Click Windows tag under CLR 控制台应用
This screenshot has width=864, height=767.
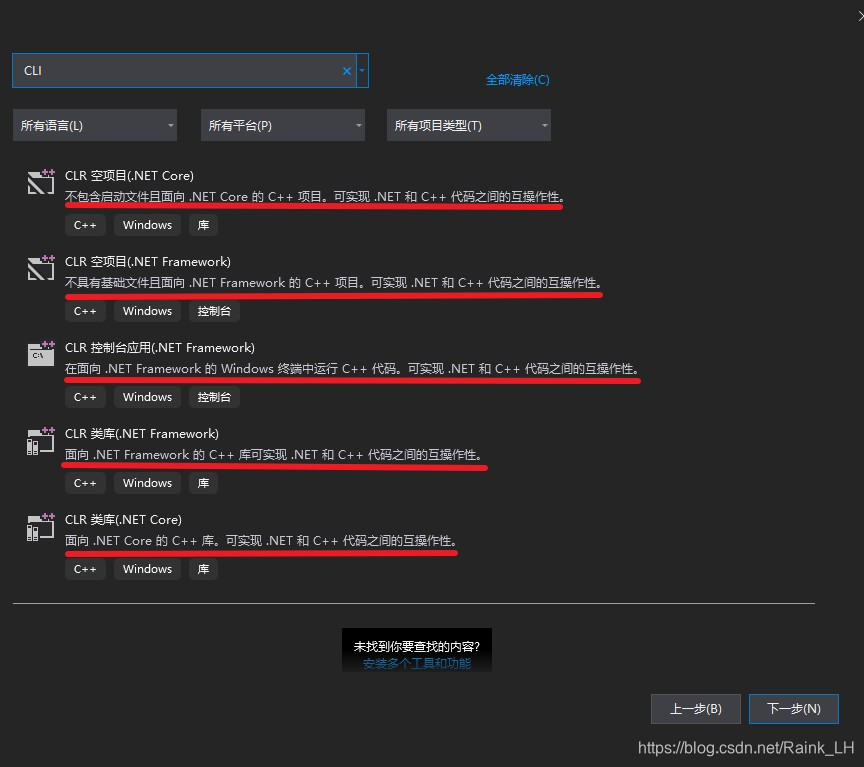point(147,397)
